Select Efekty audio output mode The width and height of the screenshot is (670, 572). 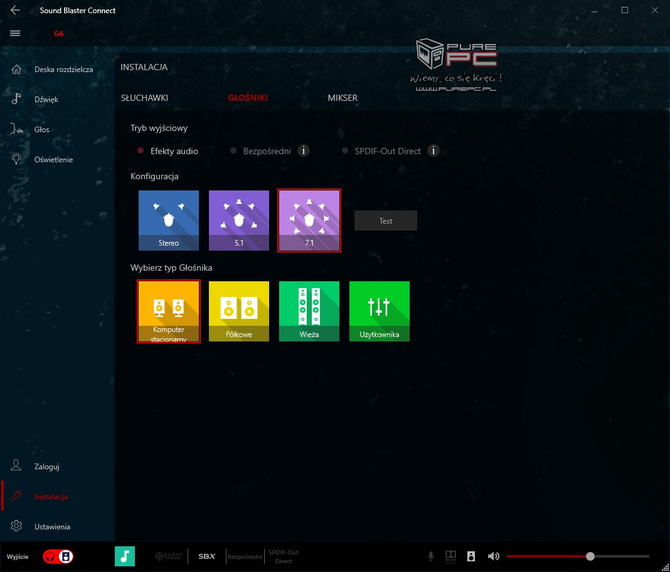point(168,151)
